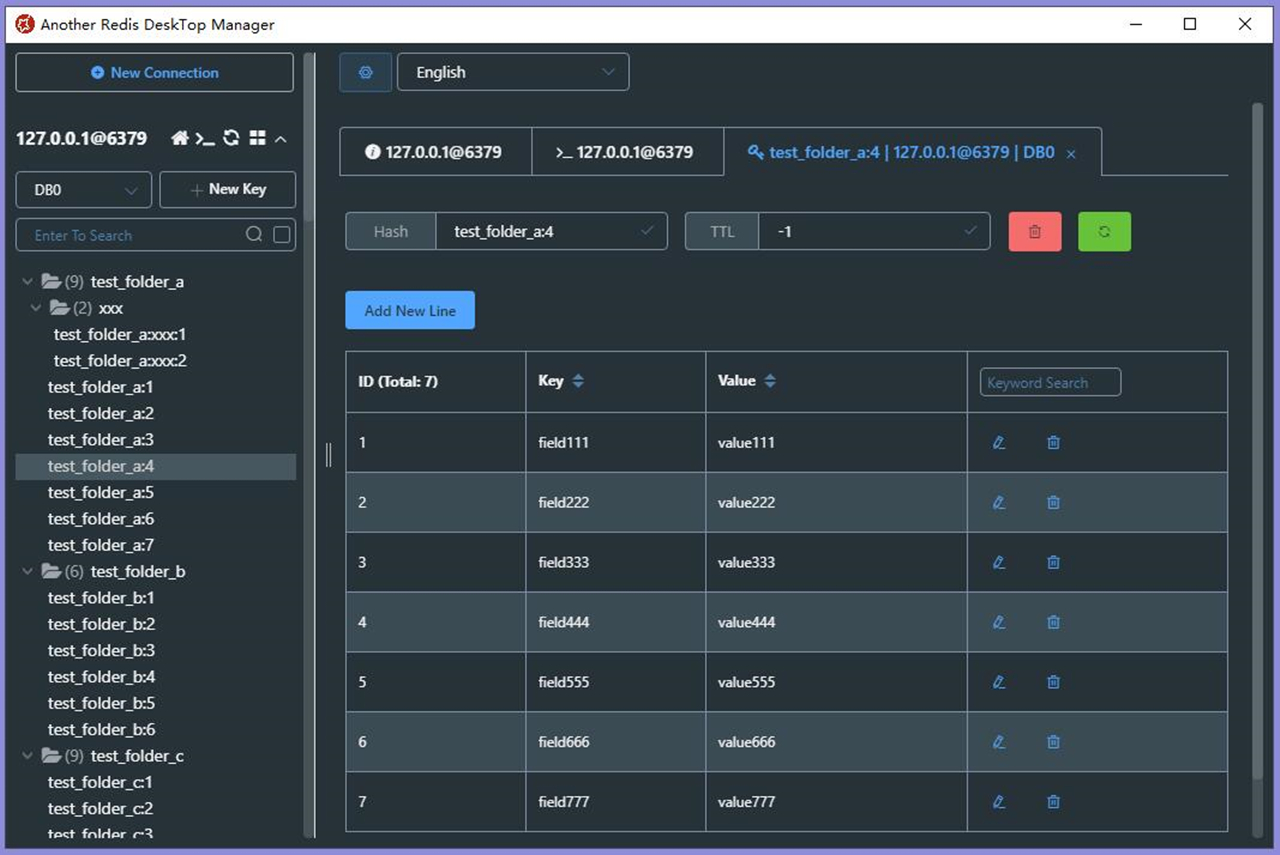Open the 127.0.0.1@6379 terminal tab
The width and height of the screenshot is (1280, 855).
[627, 151]
